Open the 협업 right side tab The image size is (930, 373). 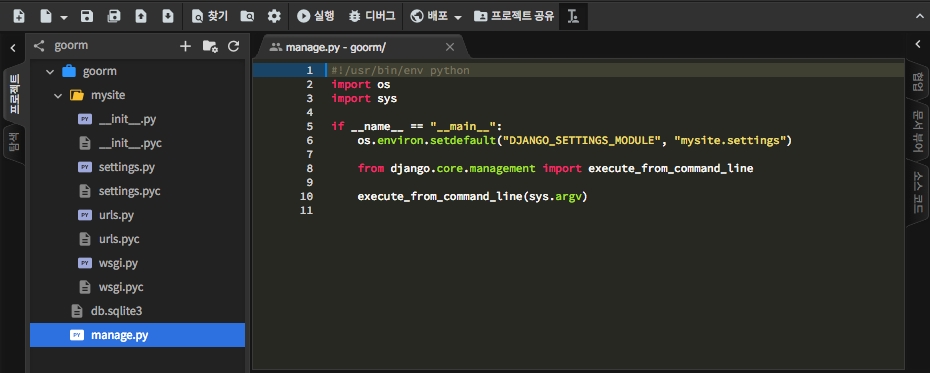[918, 81]
